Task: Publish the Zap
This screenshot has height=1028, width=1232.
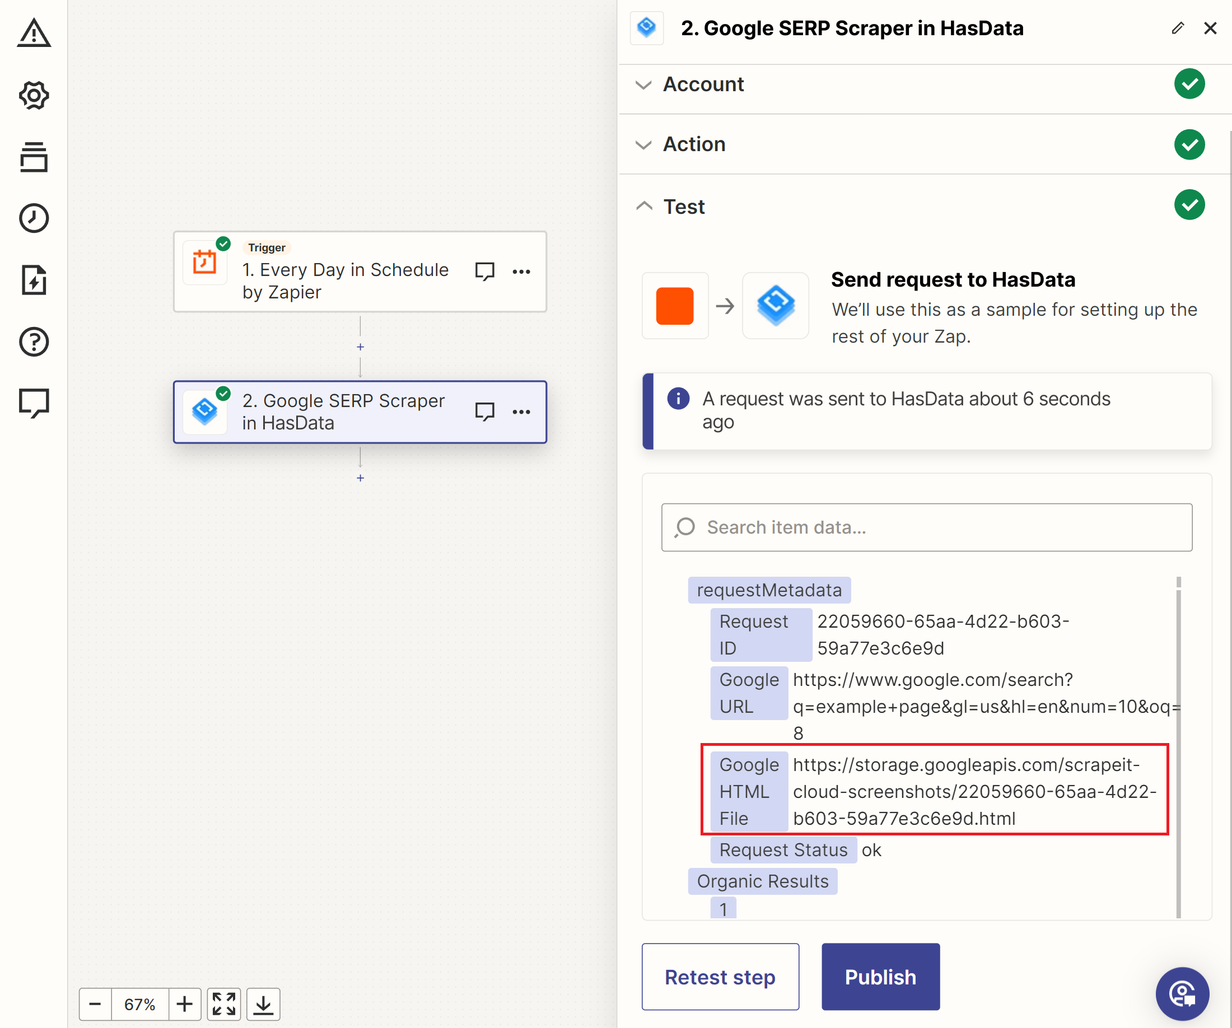Action: 880,977
